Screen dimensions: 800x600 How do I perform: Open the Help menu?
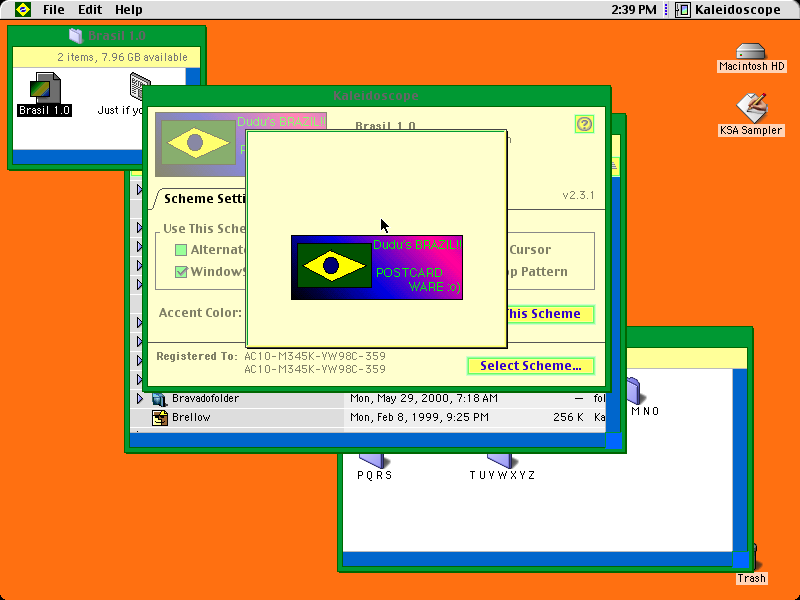[129, 10]
